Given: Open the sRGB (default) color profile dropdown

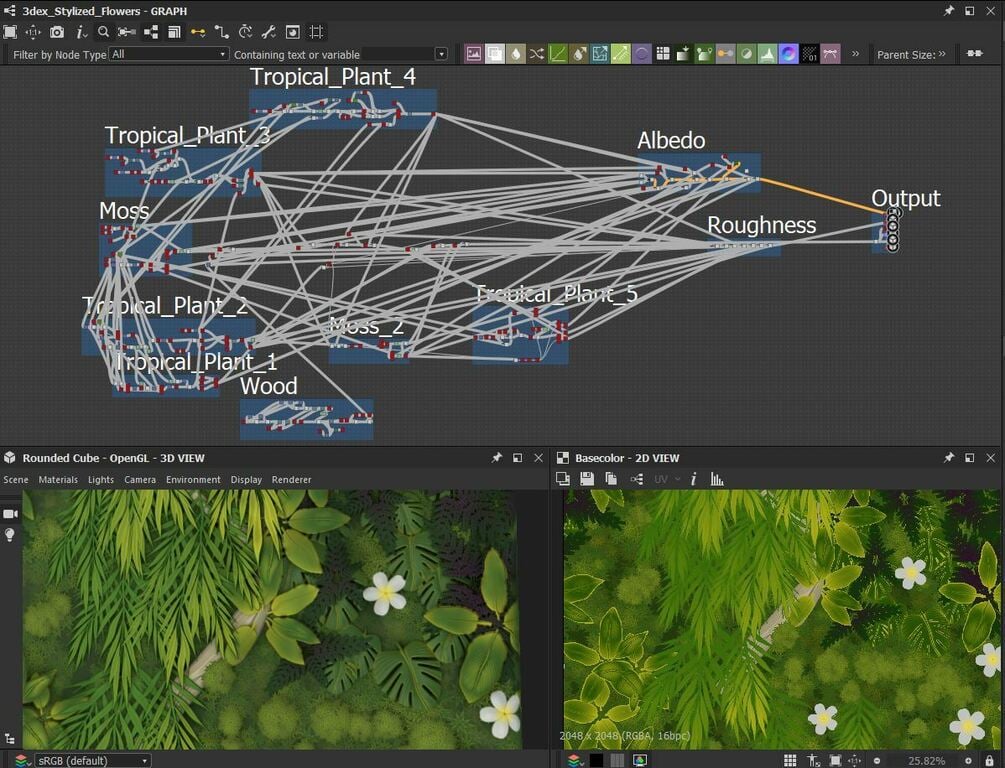Looking at the screenshot, I should point(92,760).
